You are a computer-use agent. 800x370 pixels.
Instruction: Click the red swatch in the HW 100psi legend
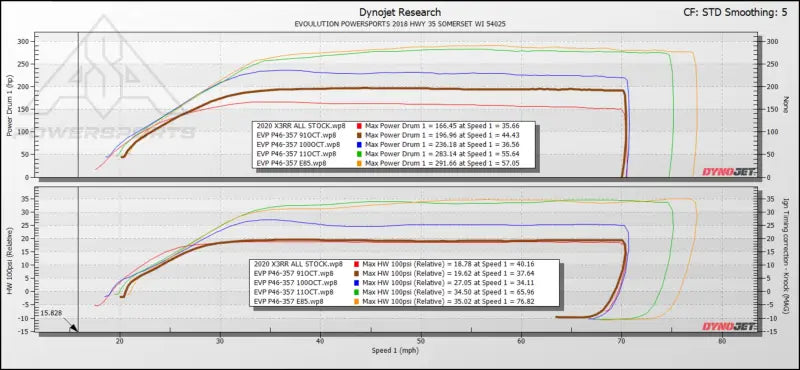click(357, 264)
